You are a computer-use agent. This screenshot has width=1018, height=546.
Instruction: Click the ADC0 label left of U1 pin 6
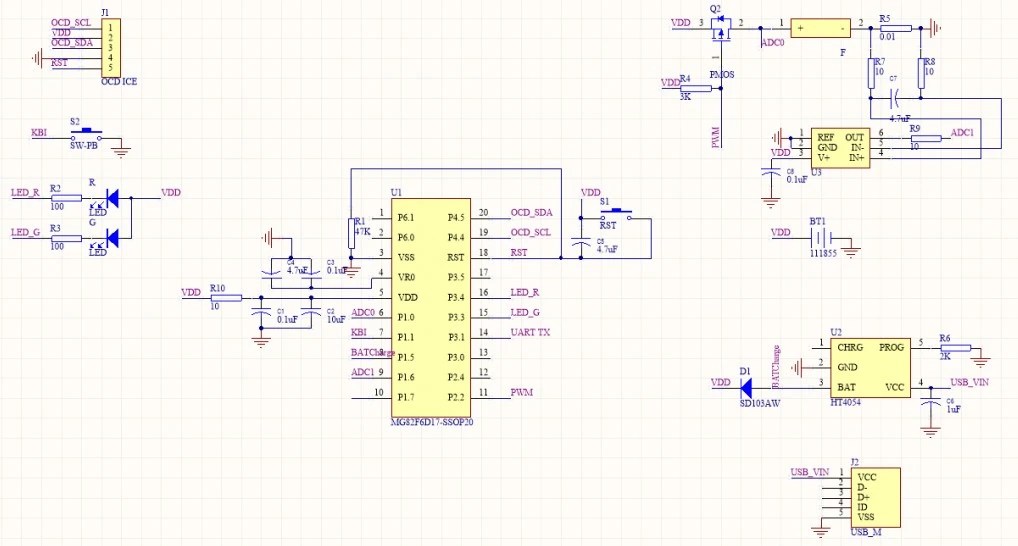pos(364,312)
